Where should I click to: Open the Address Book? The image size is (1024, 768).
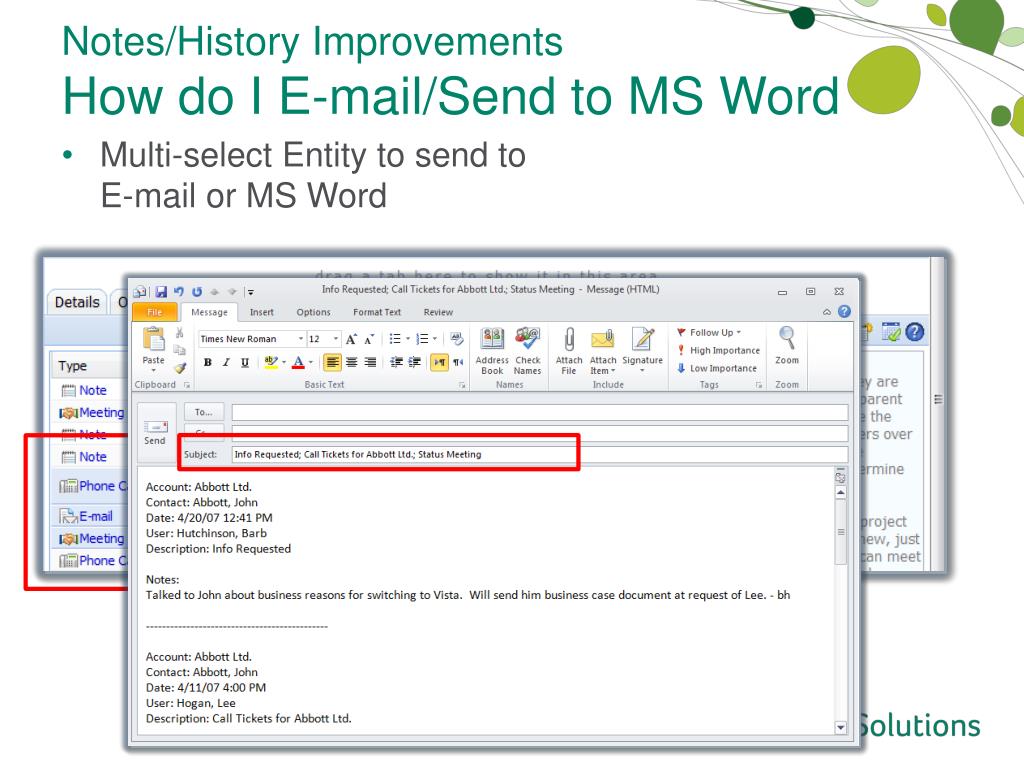click(x=492, y=351)
